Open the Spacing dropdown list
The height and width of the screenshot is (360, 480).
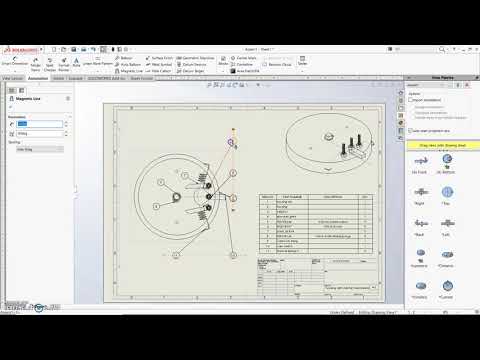point(40,149)
